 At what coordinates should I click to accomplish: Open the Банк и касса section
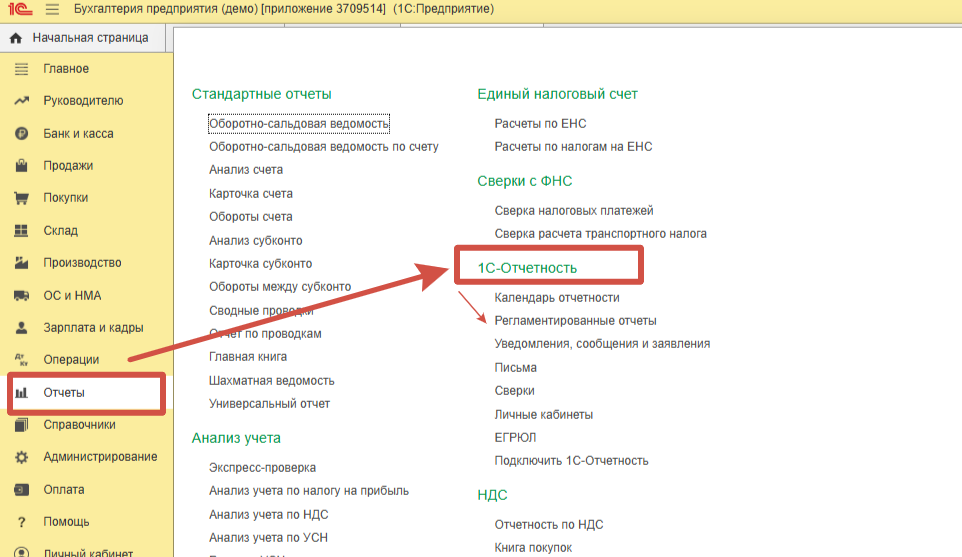tap(78, 133)
